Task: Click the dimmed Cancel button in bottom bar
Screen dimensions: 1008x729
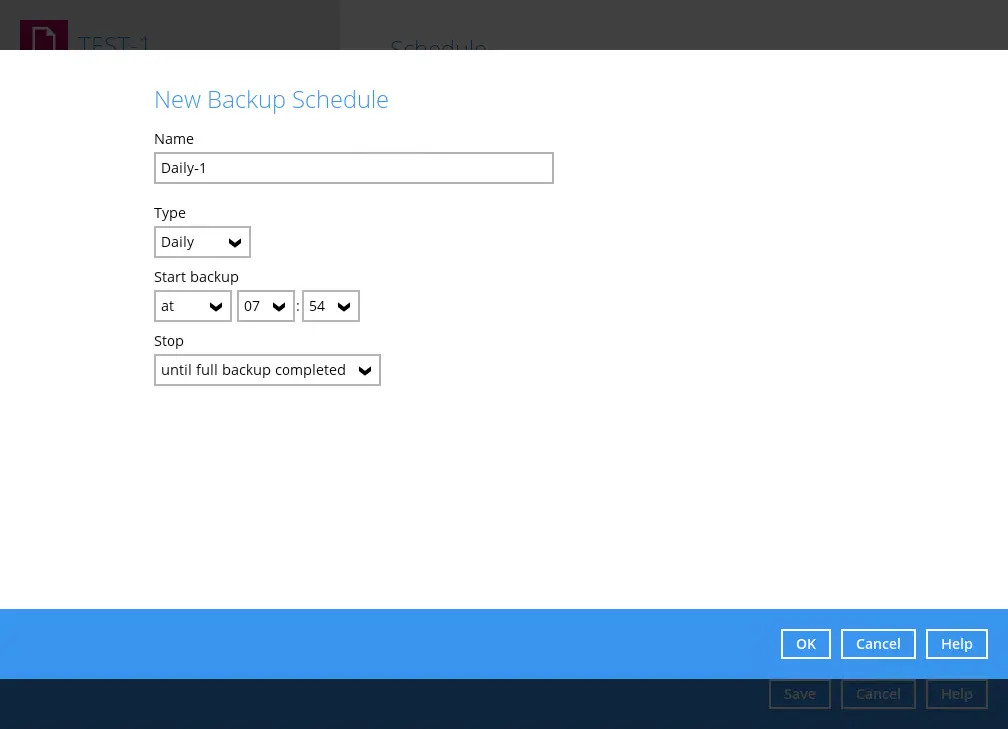Action: pyautogui.click(x=878, y=694)
